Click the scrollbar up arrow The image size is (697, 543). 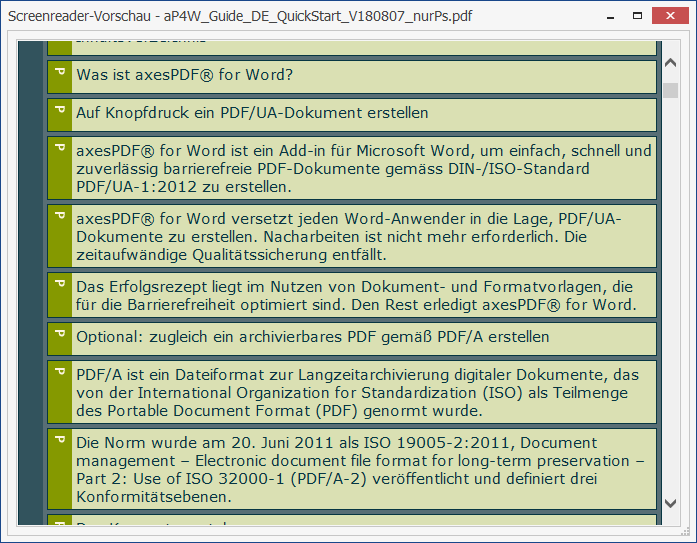pos(670,63)
